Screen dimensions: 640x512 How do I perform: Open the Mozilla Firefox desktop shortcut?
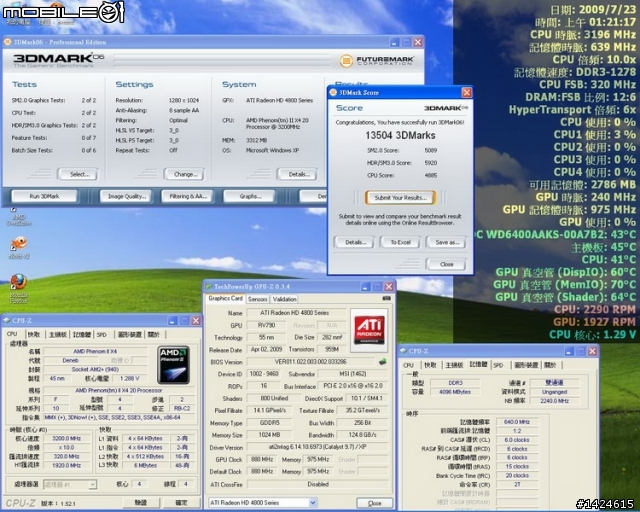tap(18, 288)
